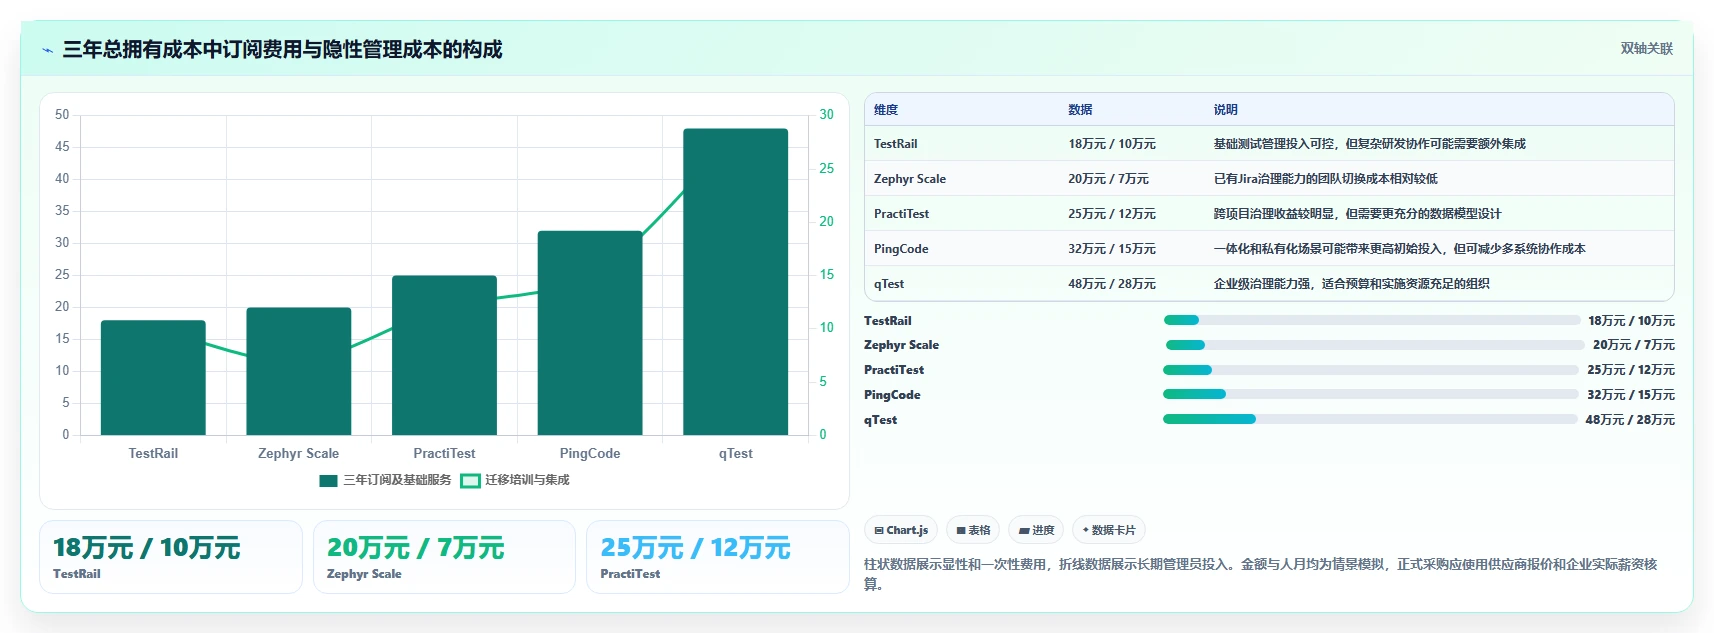Click the 25万元 / 12万元 value after the progress bar
The width and height of the screenshot is (1714, 633).
(1631, 370)
